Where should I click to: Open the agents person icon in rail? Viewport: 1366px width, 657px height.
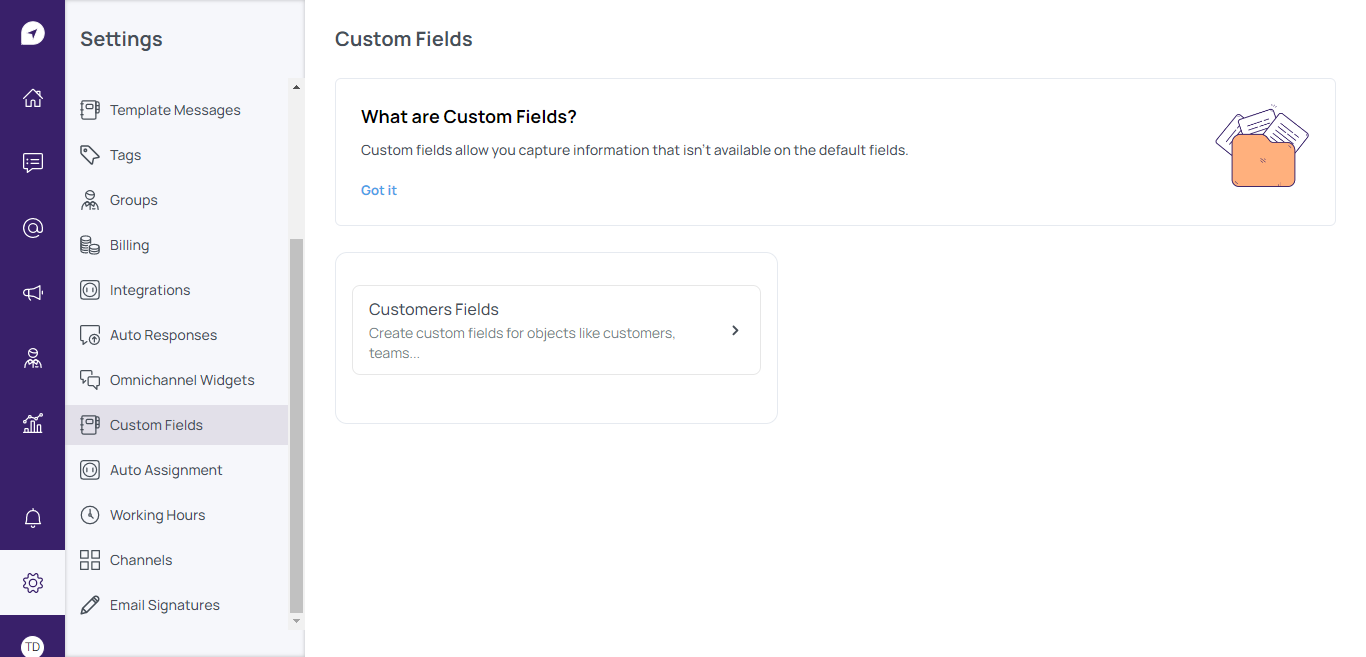33,358
